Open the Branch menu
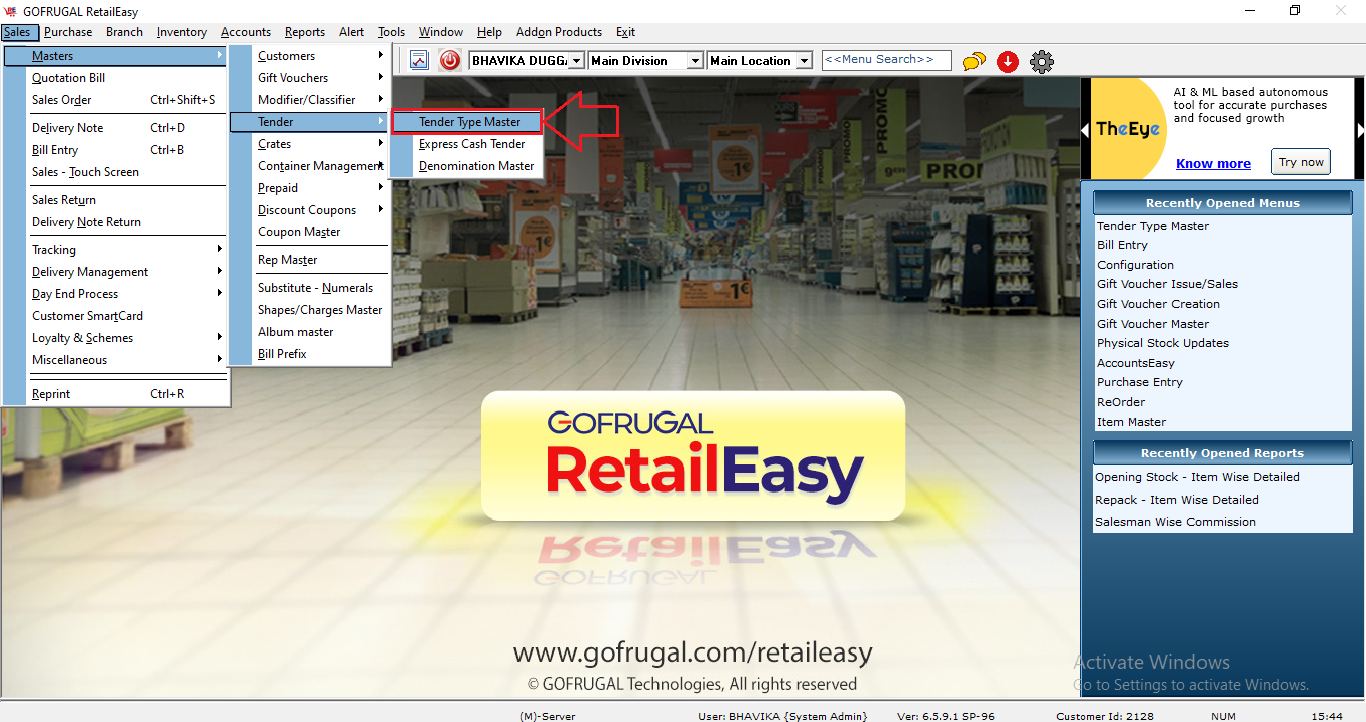 point(124,32)
